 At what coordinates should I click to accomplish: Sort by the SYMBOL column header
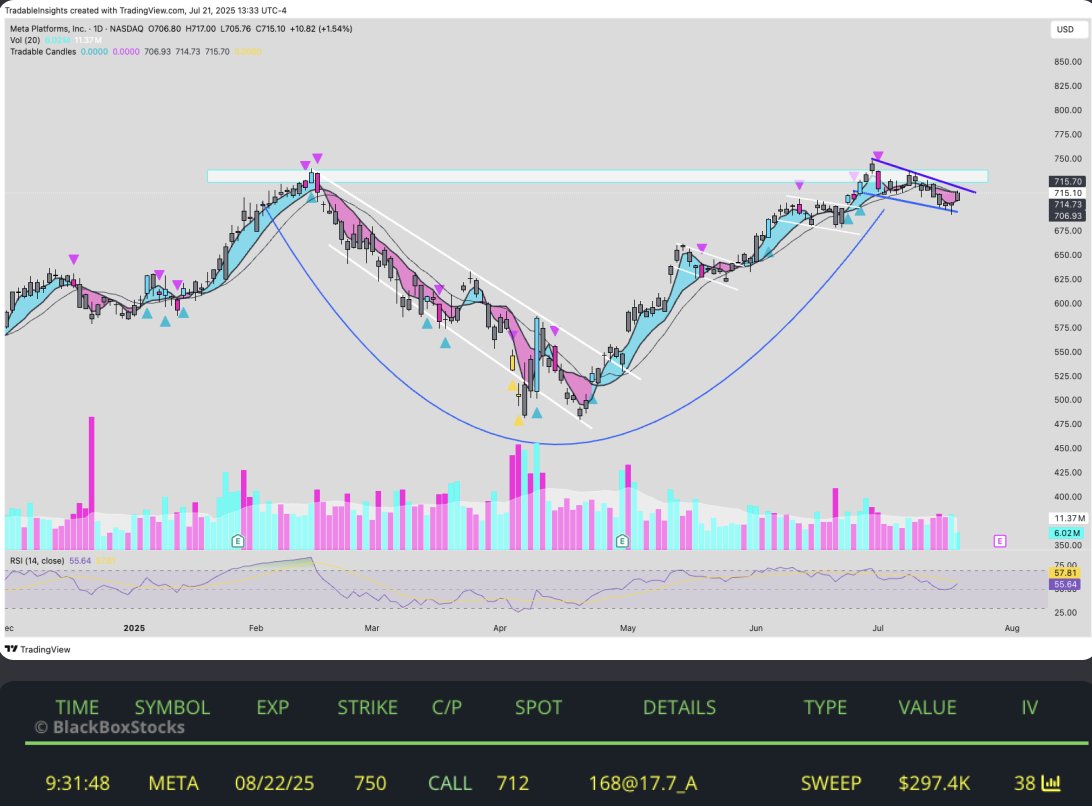tap(172, 707)
